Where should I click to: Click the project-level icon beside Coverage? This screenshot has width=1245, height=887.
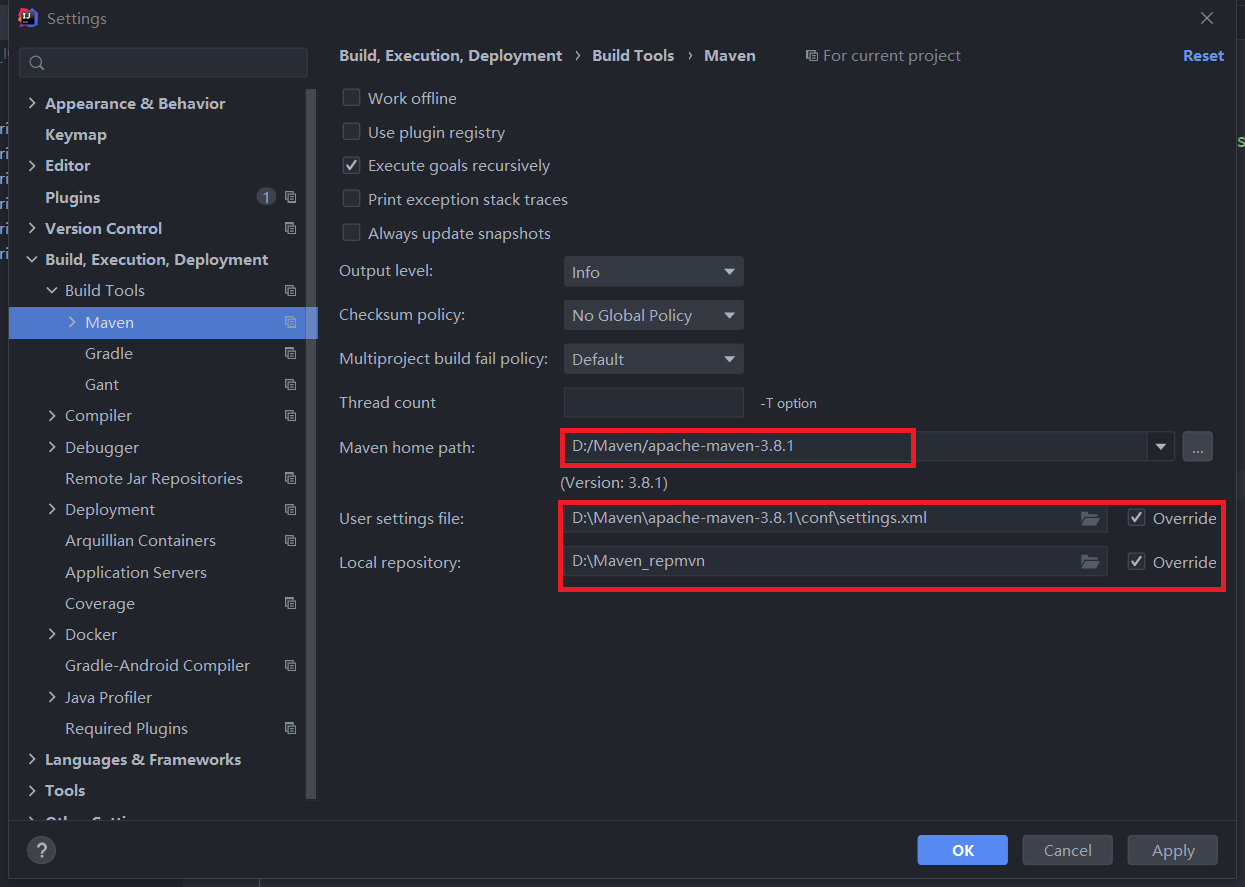pyautogui.click(x=290, y=603)
